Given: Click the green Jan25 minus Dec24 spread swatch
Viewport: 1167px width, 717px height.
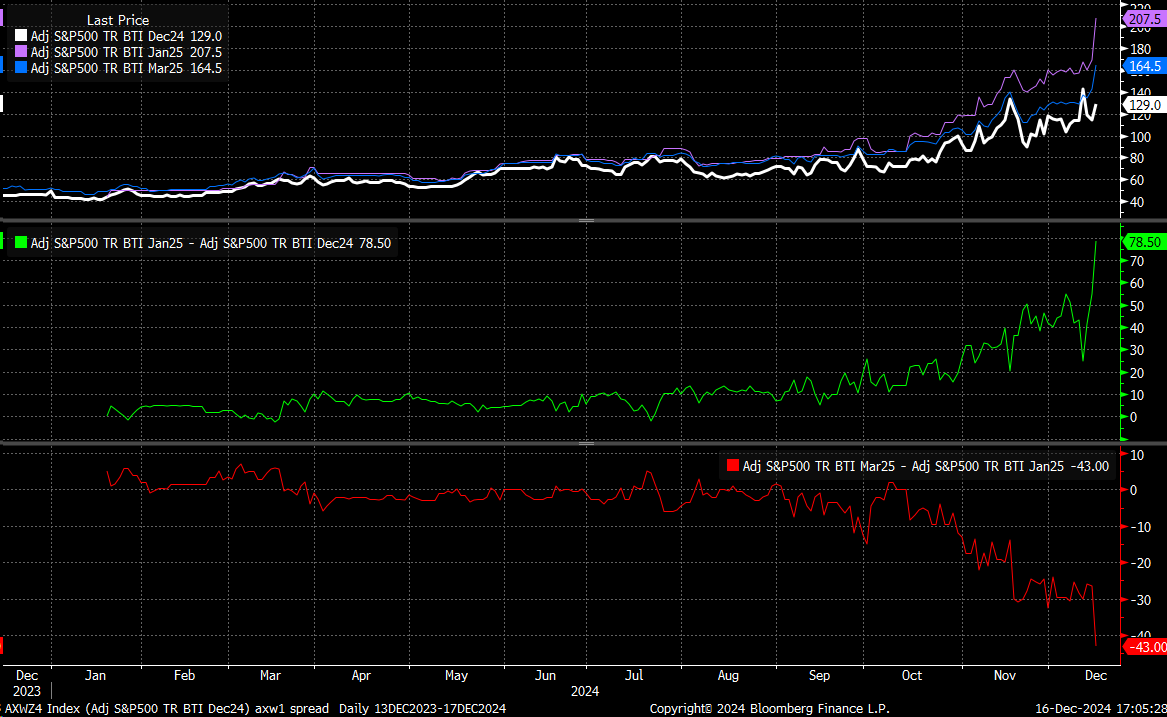Looking at the screenshot, I should pos(21,243).
